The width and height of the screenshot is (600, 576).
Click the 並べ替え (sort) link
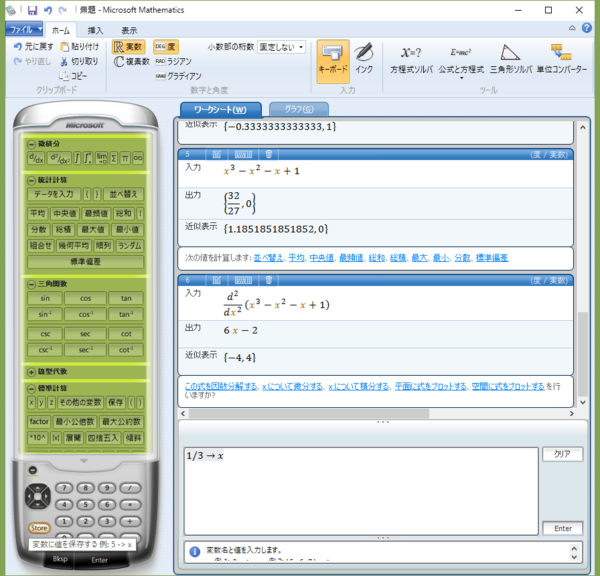(x=268, y=258)
